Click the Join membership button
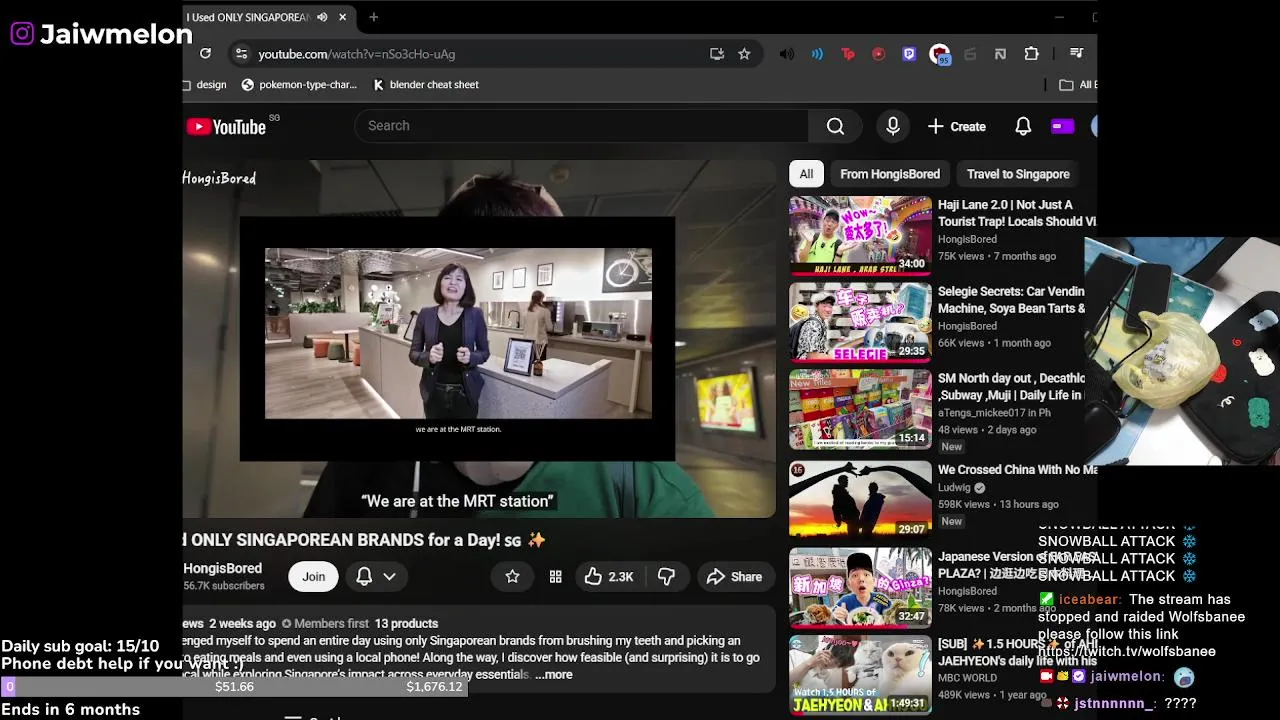This screenshot has height=720, width=1280. point(314,576)
